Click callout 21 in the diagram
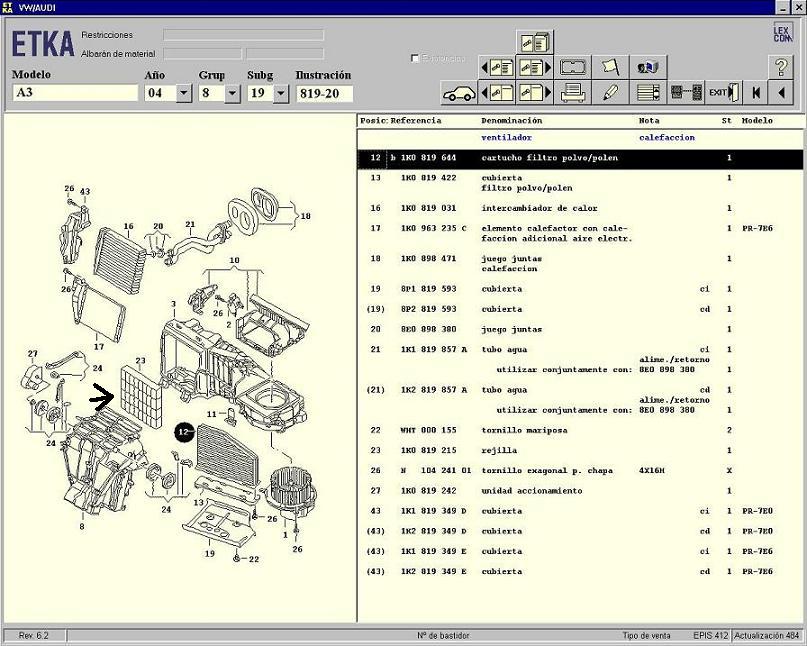Viewport: 807px width, 646px height. pyautogui.click(x=190, y=224)
